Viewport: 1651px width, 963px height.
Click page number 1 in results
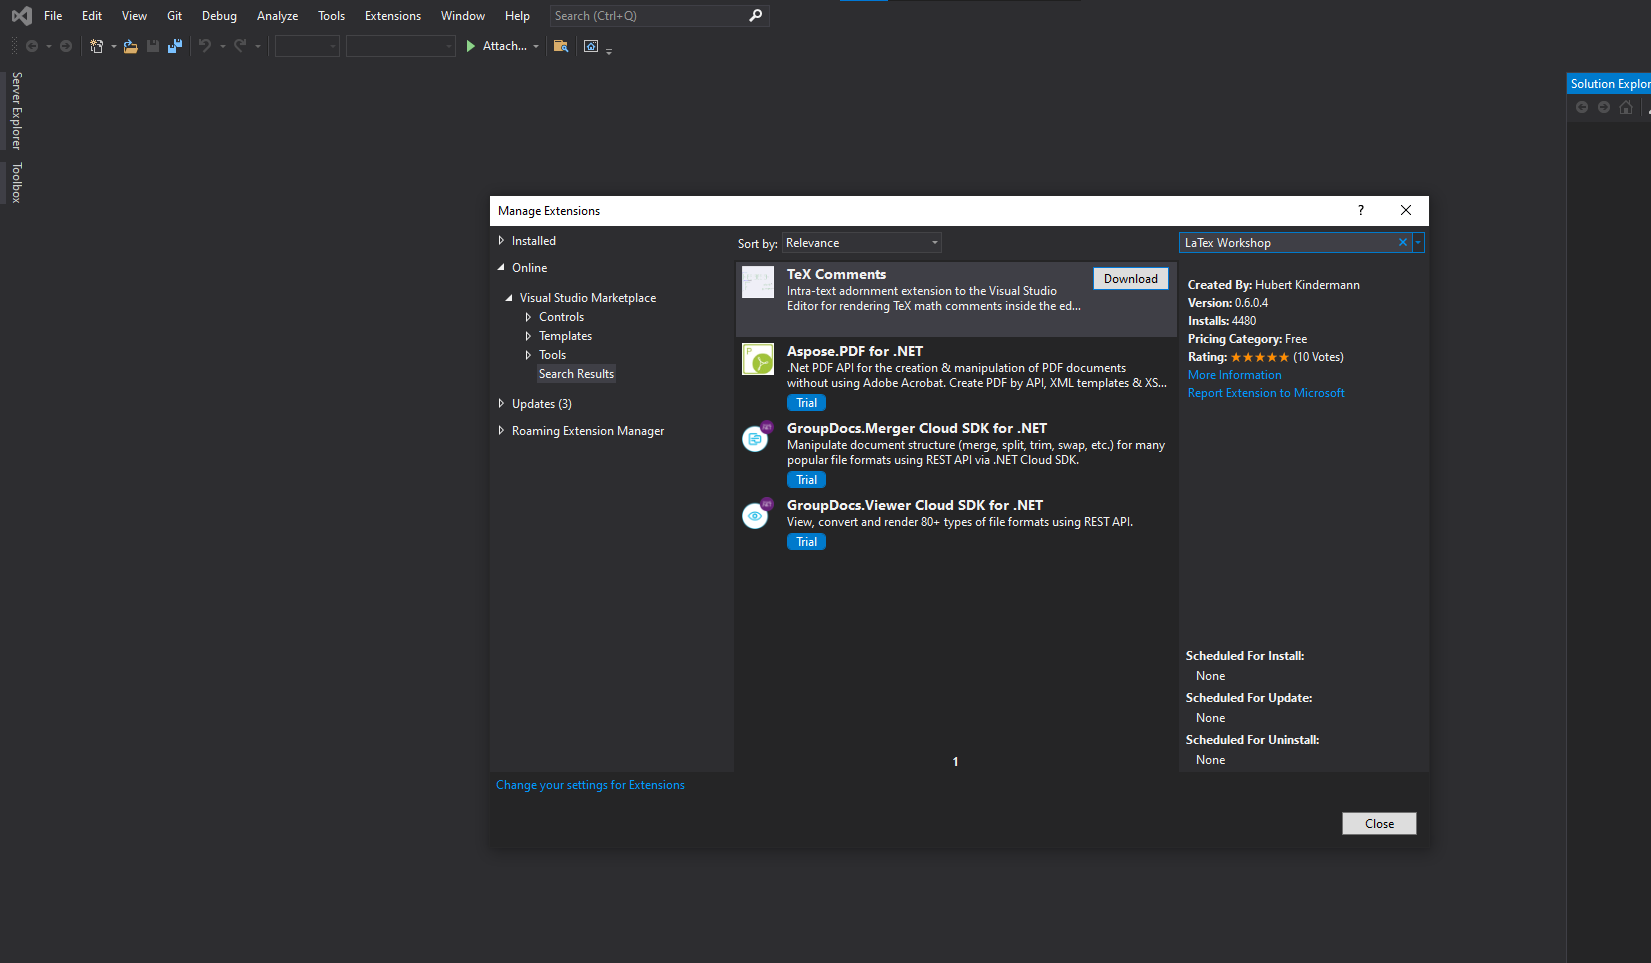click(955, 762)
